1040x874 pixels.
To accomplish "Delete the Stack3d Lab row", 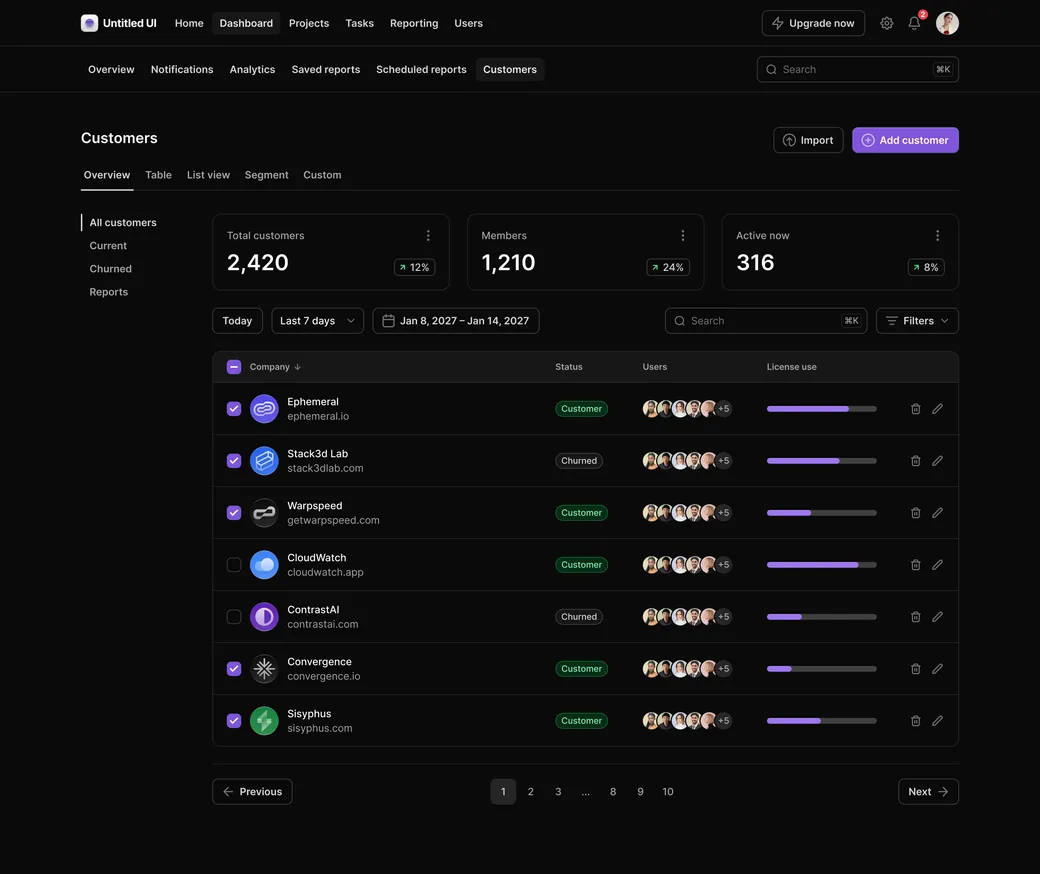I will point(915,461).
